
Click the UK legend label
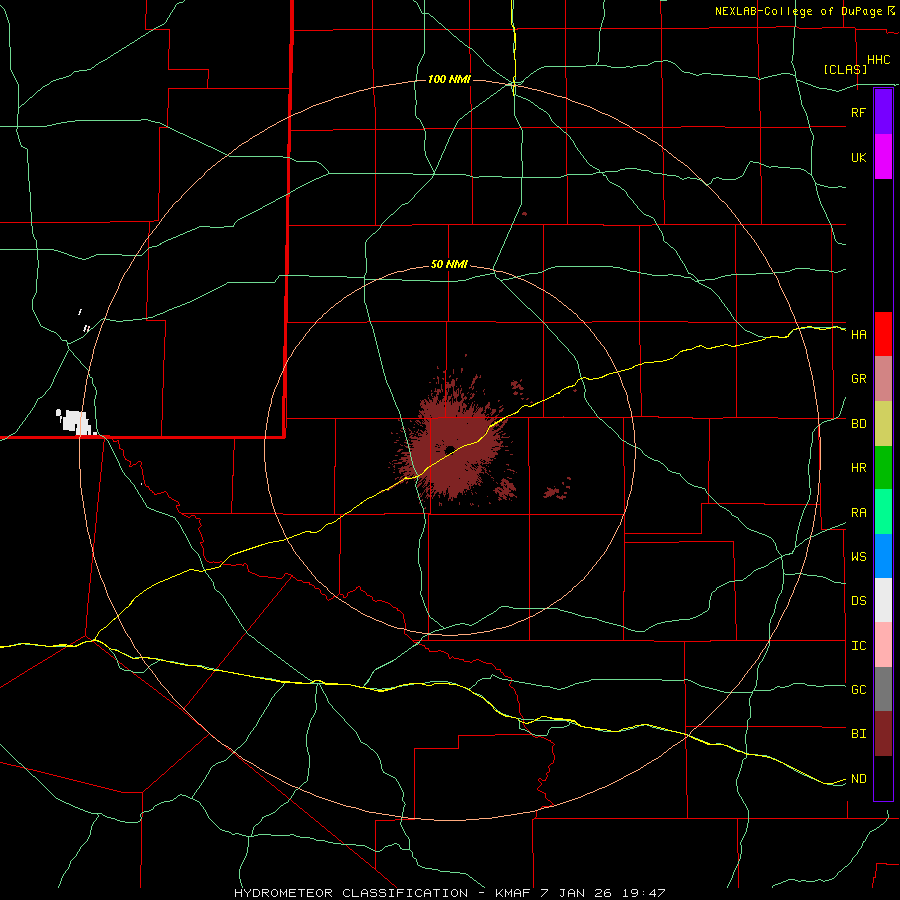(x=858, y=157)
